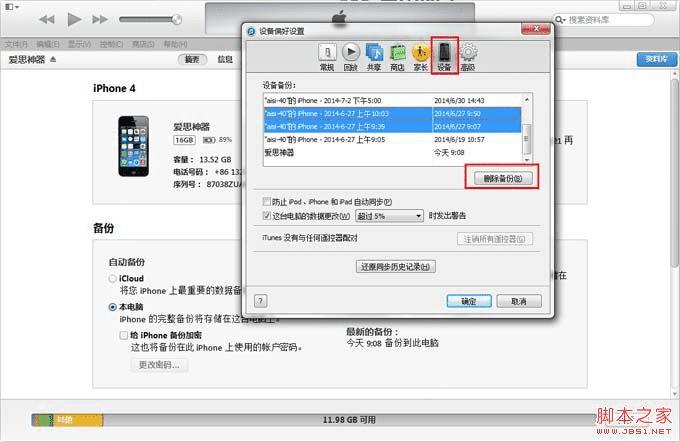
Task: Click the 删除备份 button
Action: (x=503, y=178)
